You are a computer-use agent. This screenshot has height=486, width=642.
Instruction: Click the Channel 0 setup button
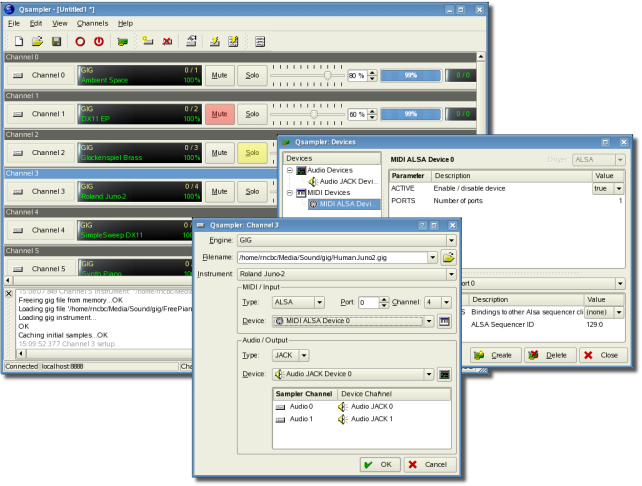click(x=40, y=75)
